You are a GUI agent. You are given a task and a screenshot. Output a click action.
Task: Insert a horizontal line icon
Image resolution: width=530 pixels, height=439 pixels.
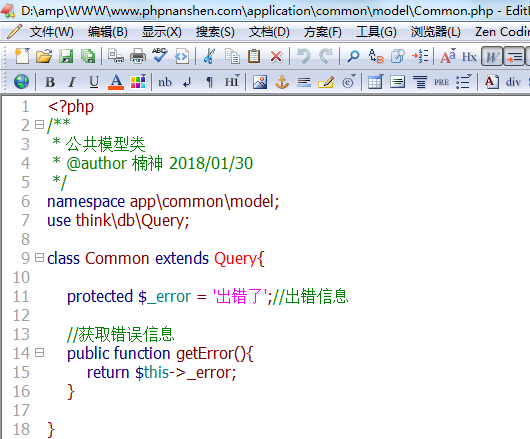pyautogui.click(x=304, y=82)
